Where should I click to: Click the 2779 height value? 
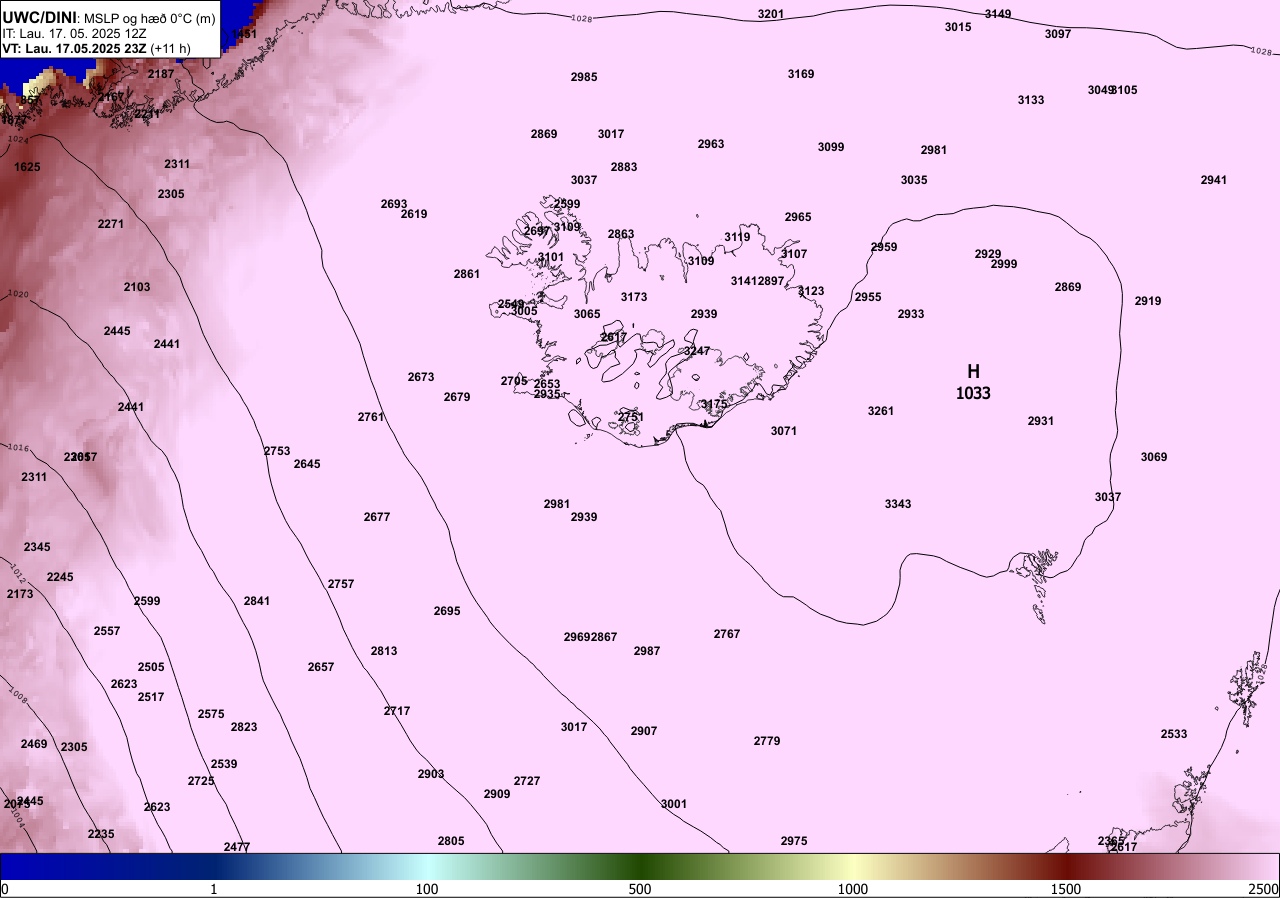tap(767, 741)
